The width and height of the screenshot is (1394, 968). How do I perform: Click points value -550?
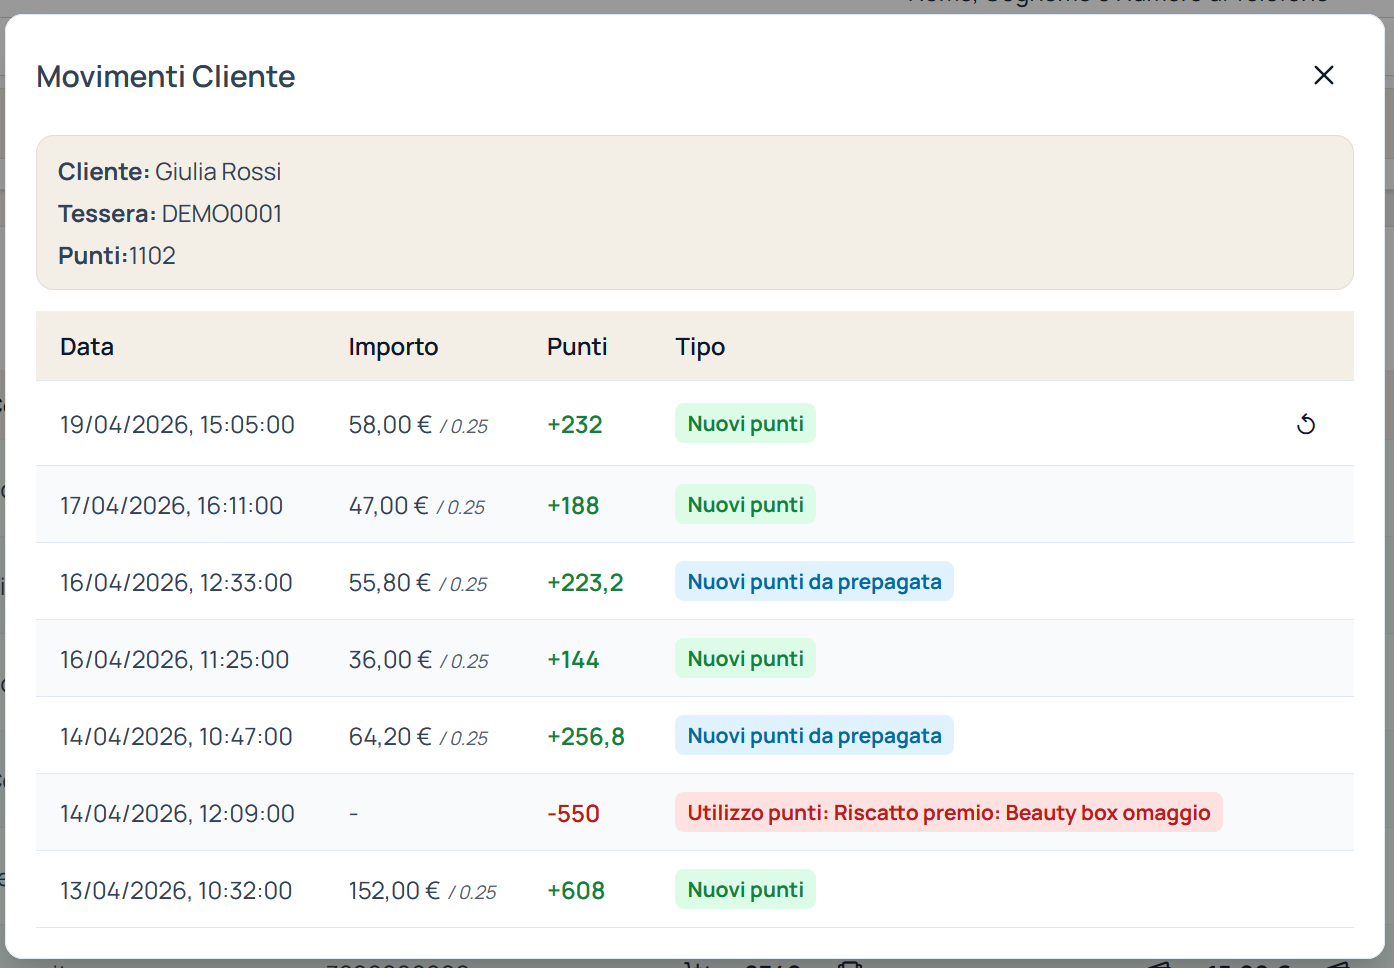coord(573,813)
